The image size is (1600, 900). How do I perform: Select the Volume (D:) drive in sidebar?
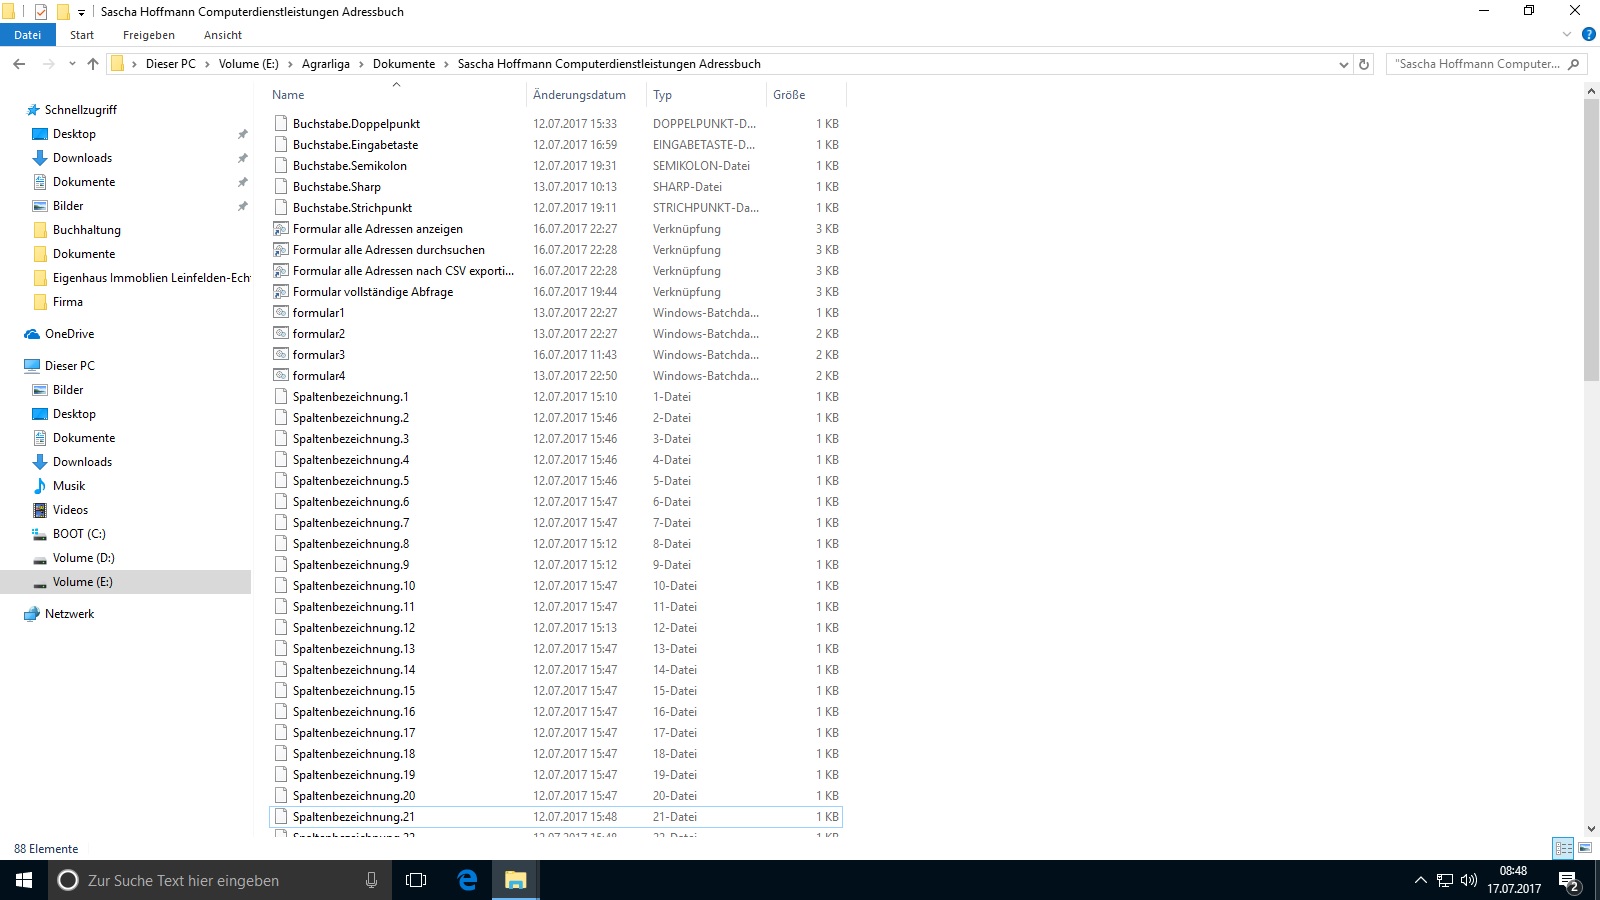coord(83,558)
